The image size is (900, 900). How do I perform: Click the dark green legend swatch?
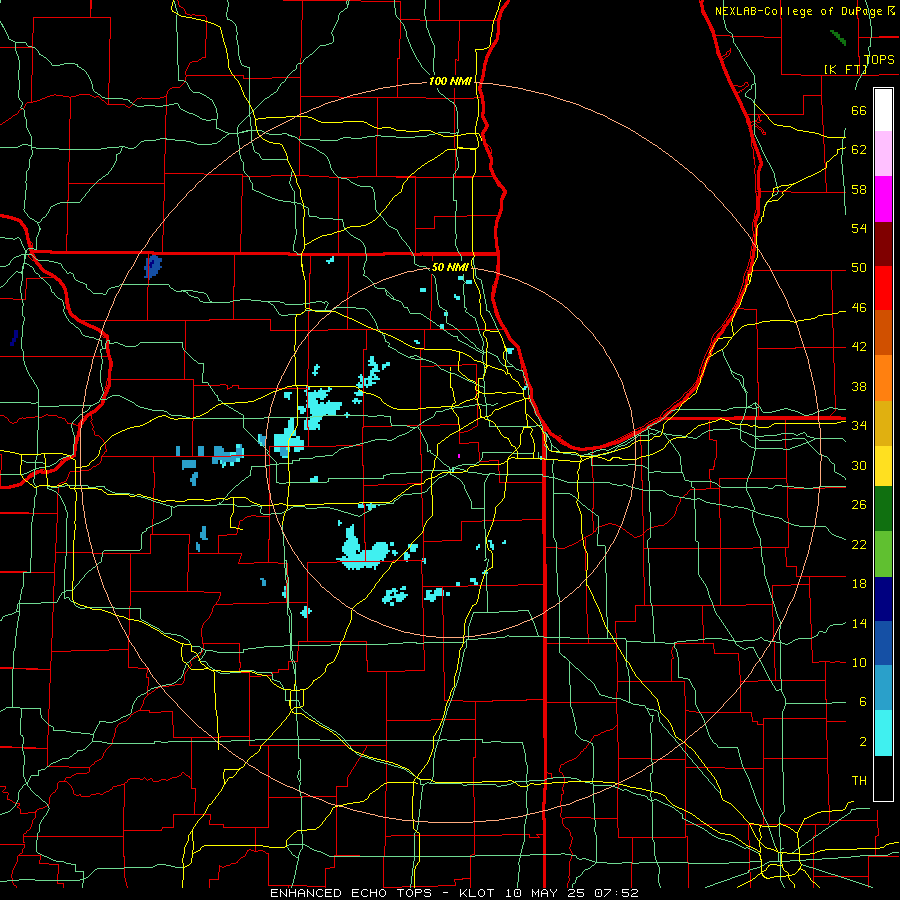coord(883,509)
